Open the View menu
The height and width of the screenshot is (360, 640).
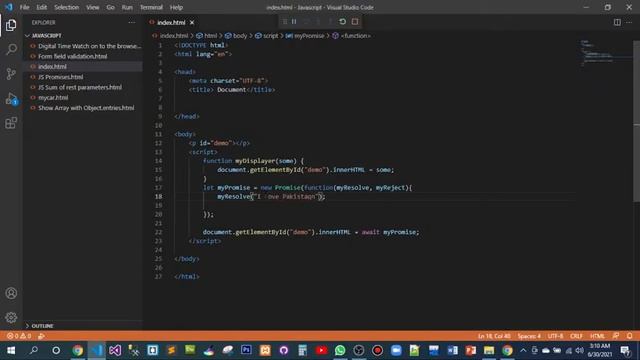93,7
